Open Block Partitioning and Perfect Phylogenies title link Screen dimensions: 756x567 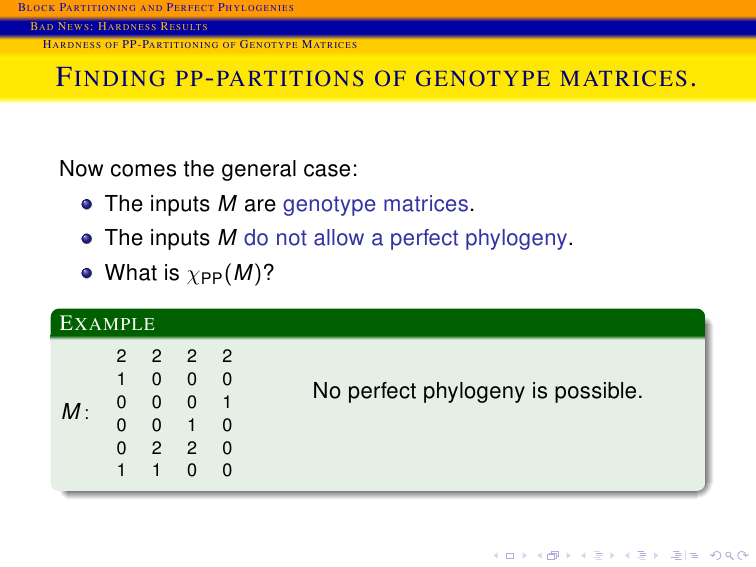coord(156,7)
